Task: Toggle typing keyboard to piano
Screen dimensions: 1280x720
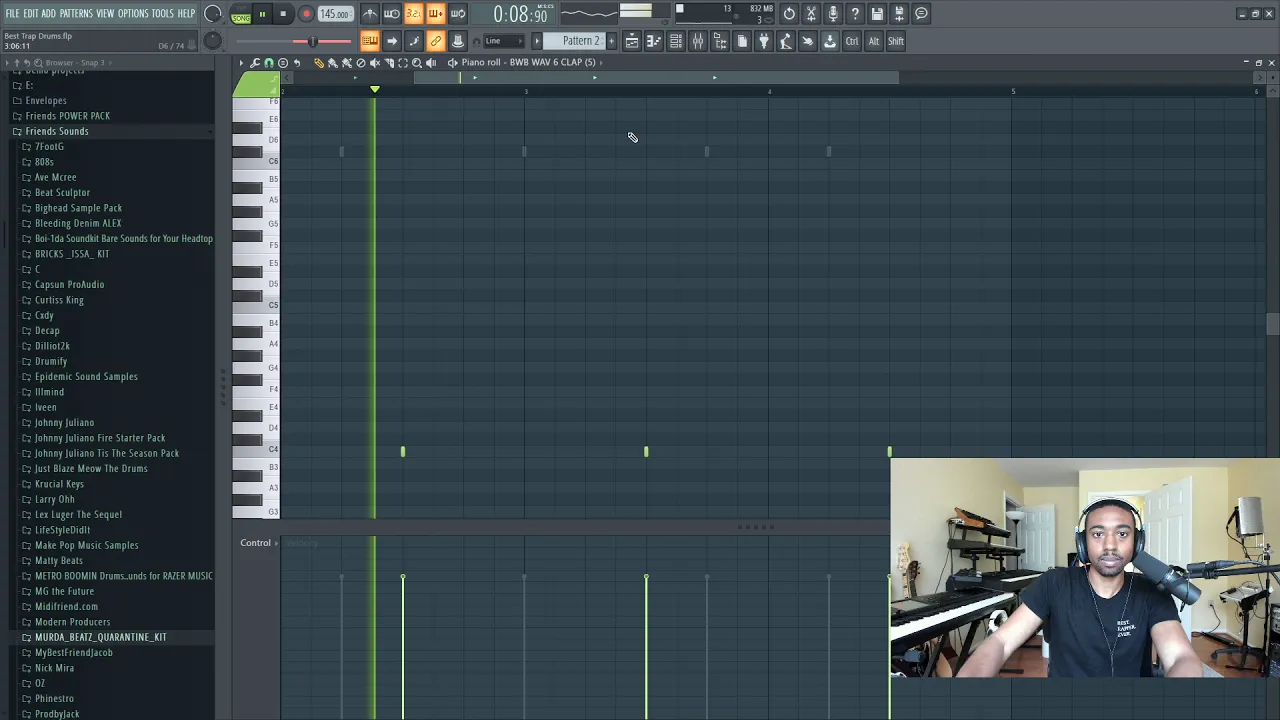Action: click(x=369, y=41)
